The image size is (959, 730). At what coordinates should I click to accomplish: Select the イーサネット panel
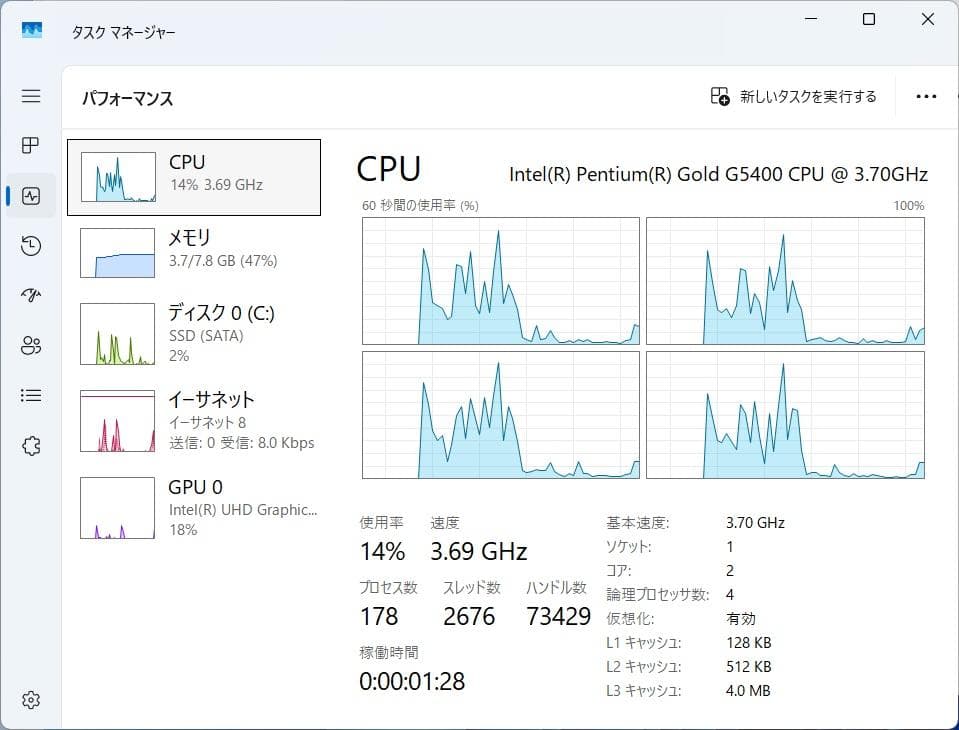click(x=195, y=420)
